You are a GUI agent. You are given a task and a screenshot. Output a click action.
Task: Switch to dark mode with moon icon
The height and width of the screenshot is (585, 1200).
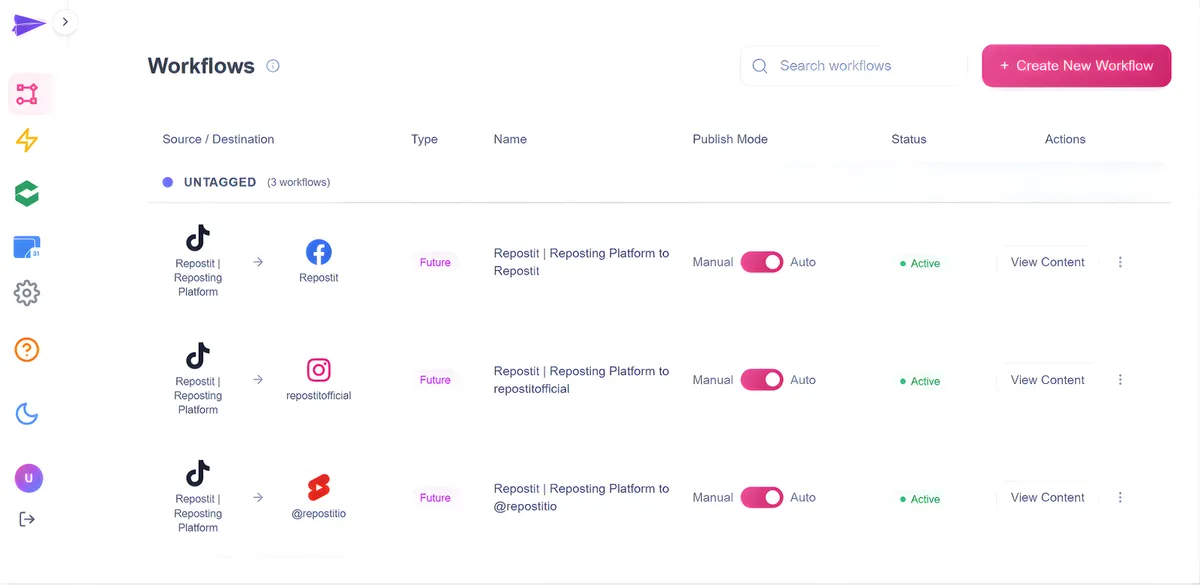(27, 413)
